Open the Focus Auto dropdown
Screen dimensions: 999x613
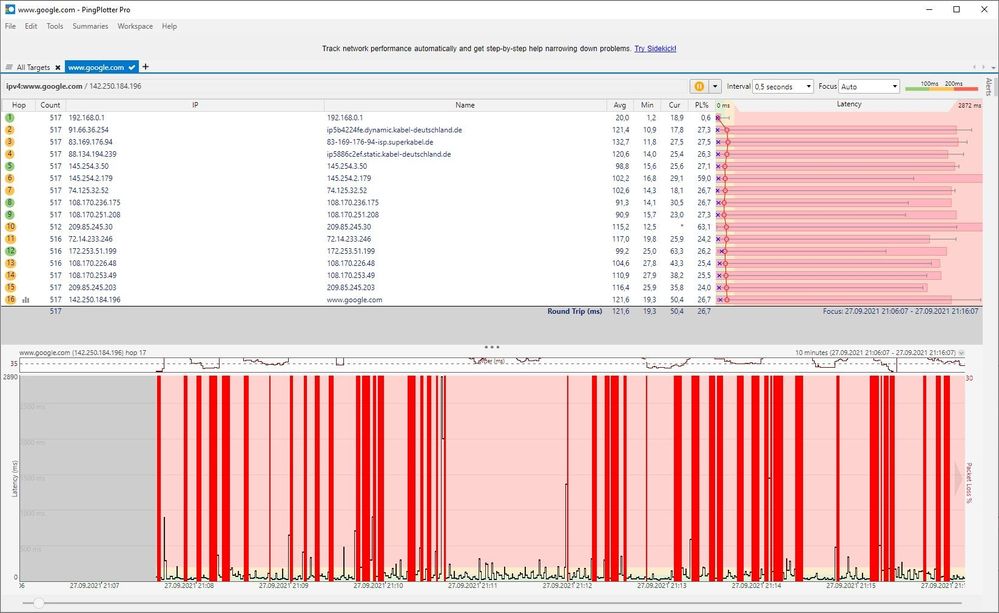point(868,86)
